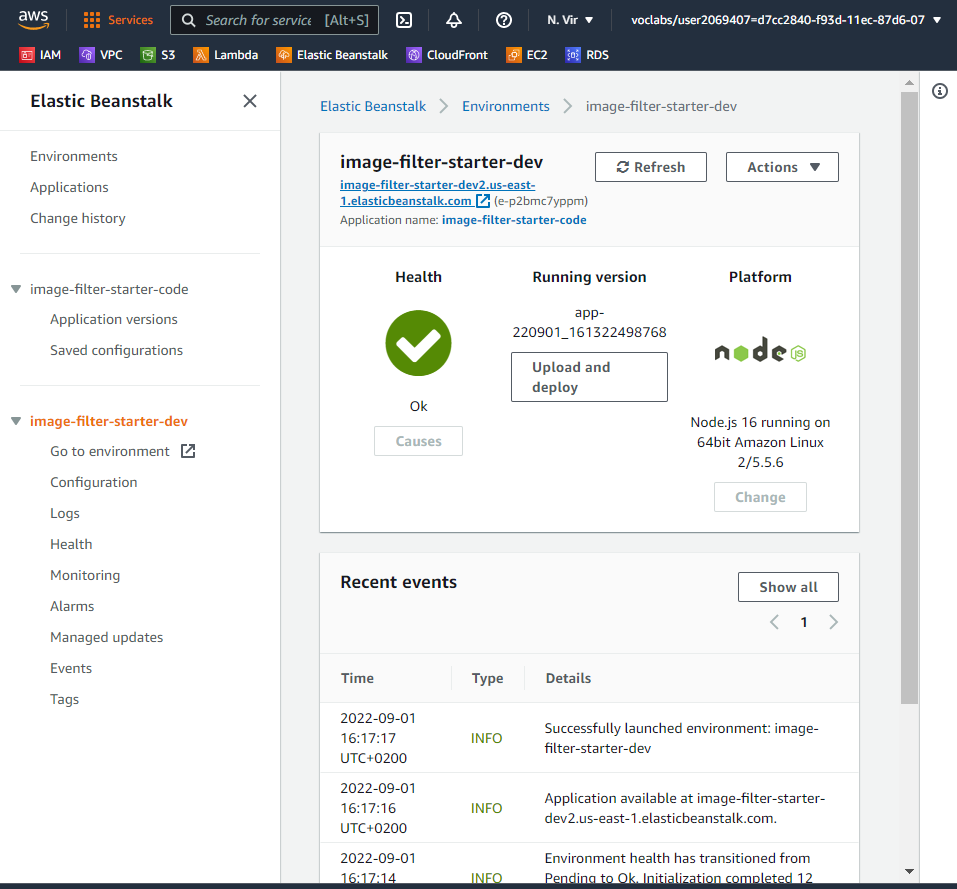Click the info icon near the scrollbar

939,91
